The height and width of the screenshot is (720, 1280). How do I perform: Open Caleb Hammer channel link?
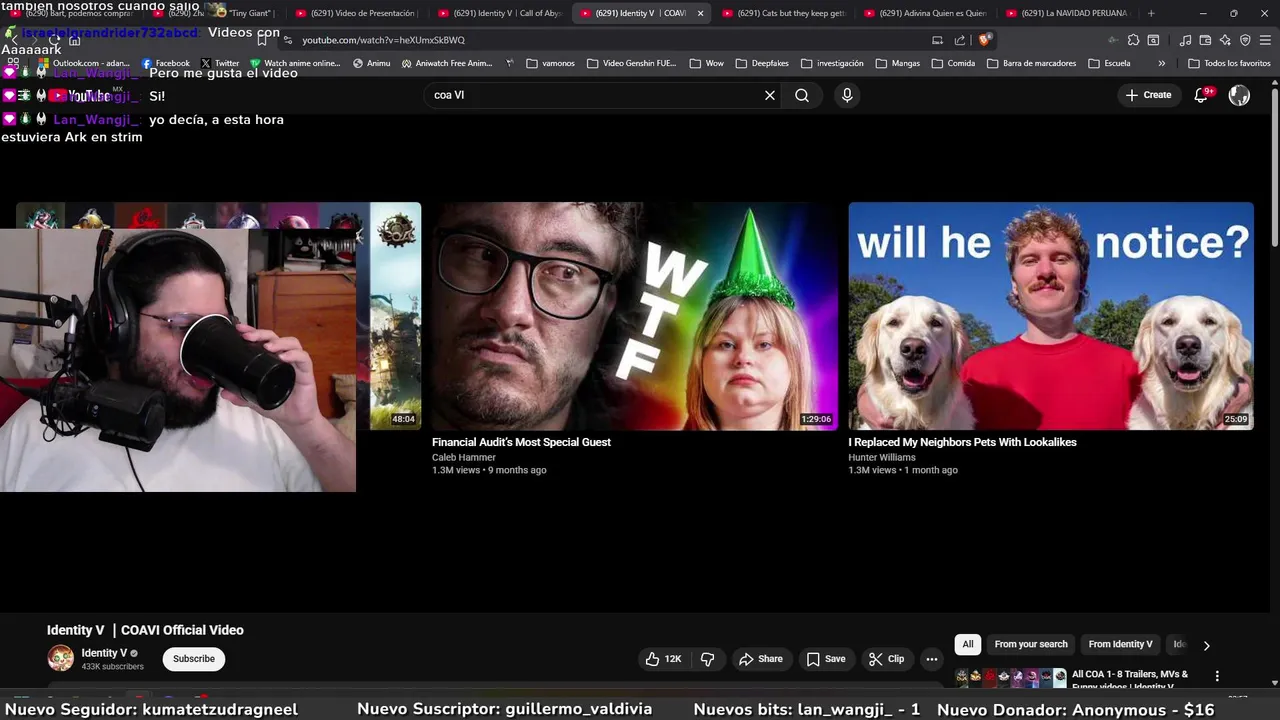click(x=464, y=457)
